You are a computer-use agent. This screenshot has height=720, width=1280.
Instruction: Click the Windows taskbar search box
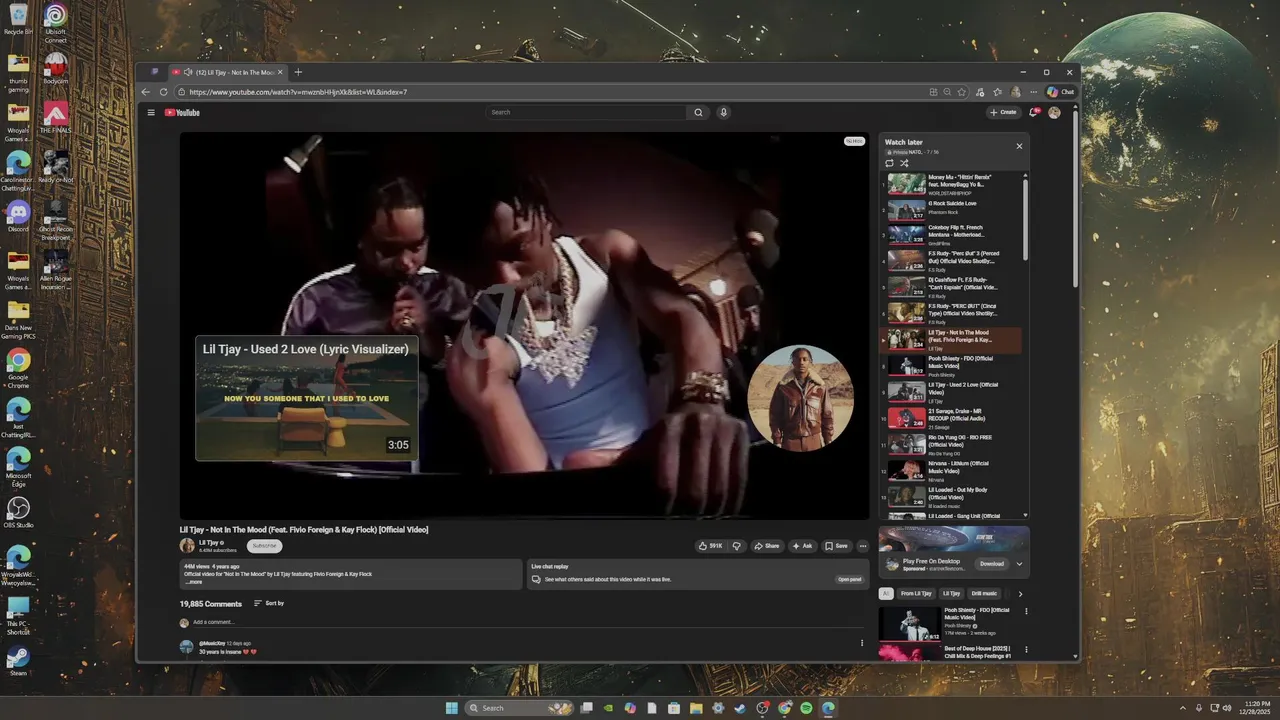pos(520,708)
